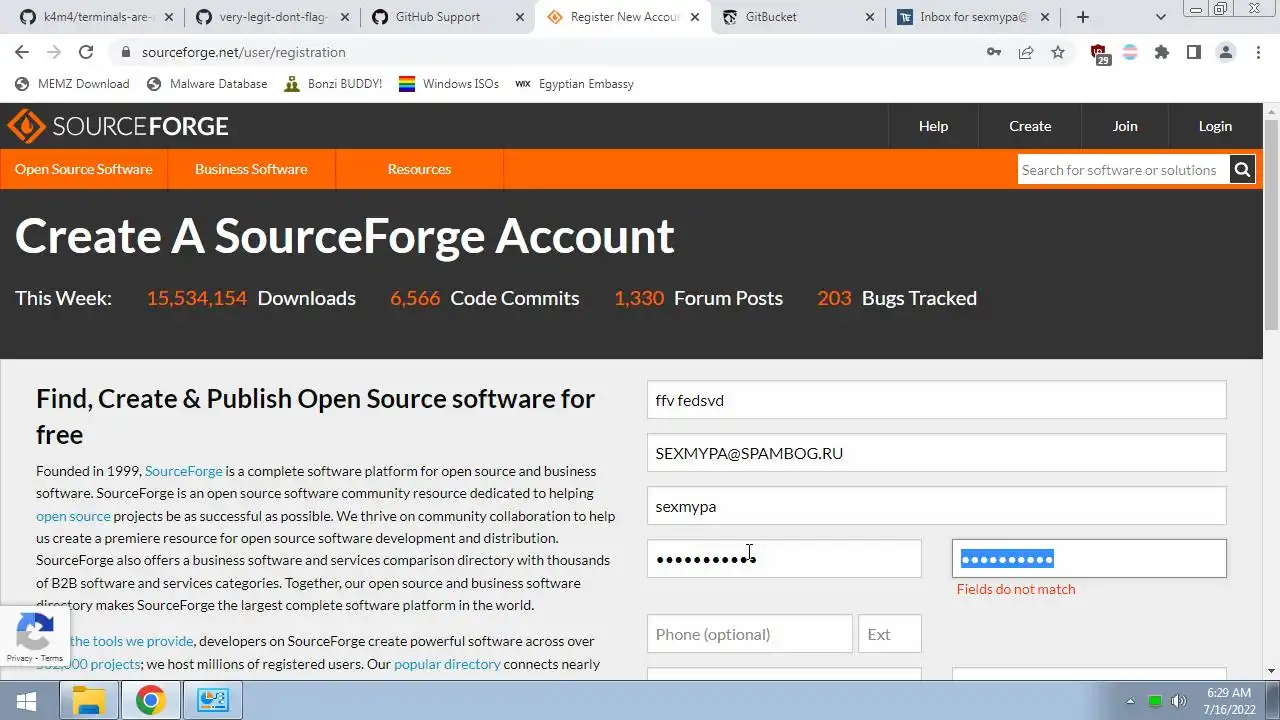Open the red shield extension with badge 29
1280x720 pixels.
click(x=1099, y=54)
